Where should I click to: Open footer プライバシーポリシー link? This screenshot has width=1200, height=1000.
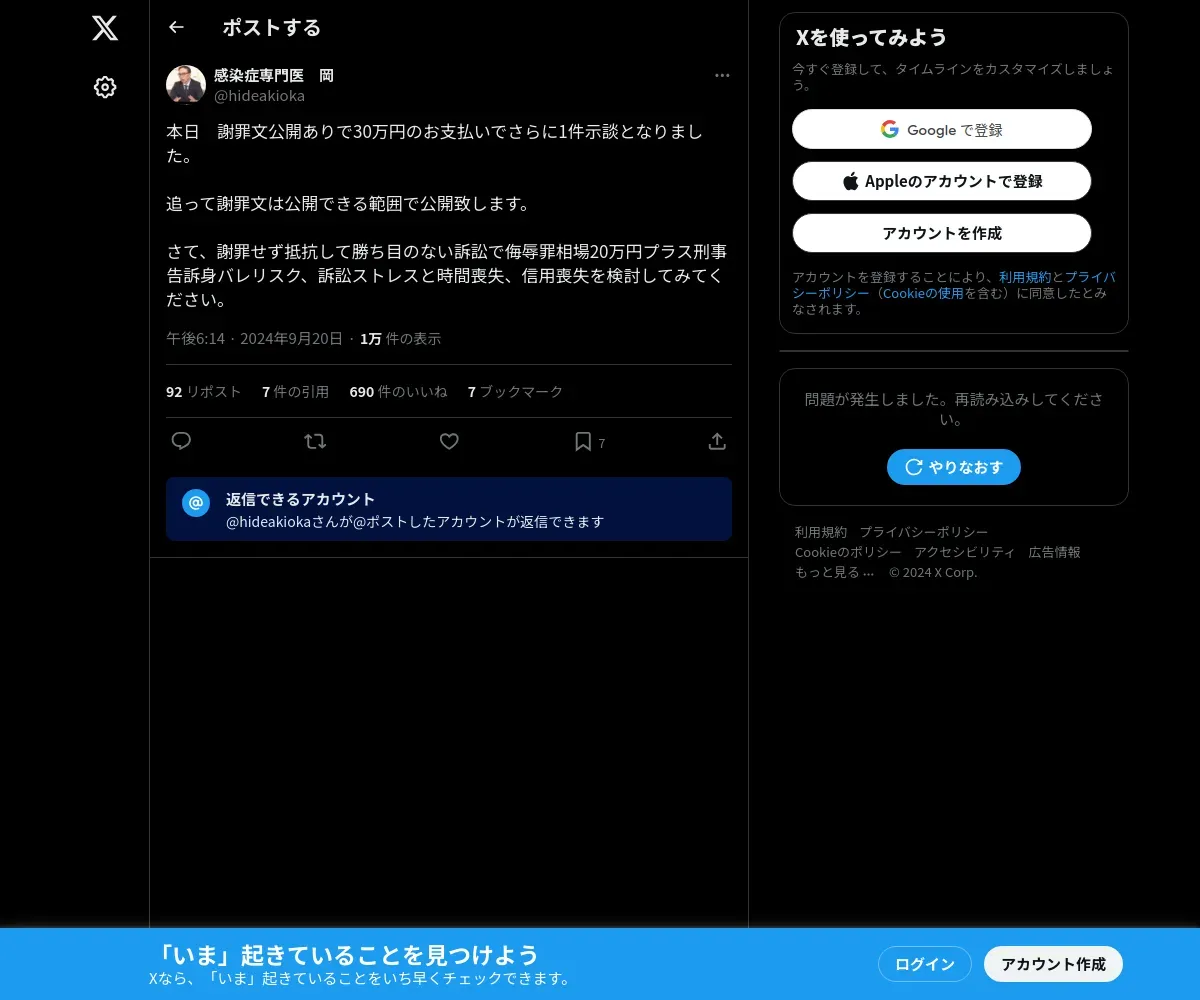(x=924, y=532)
